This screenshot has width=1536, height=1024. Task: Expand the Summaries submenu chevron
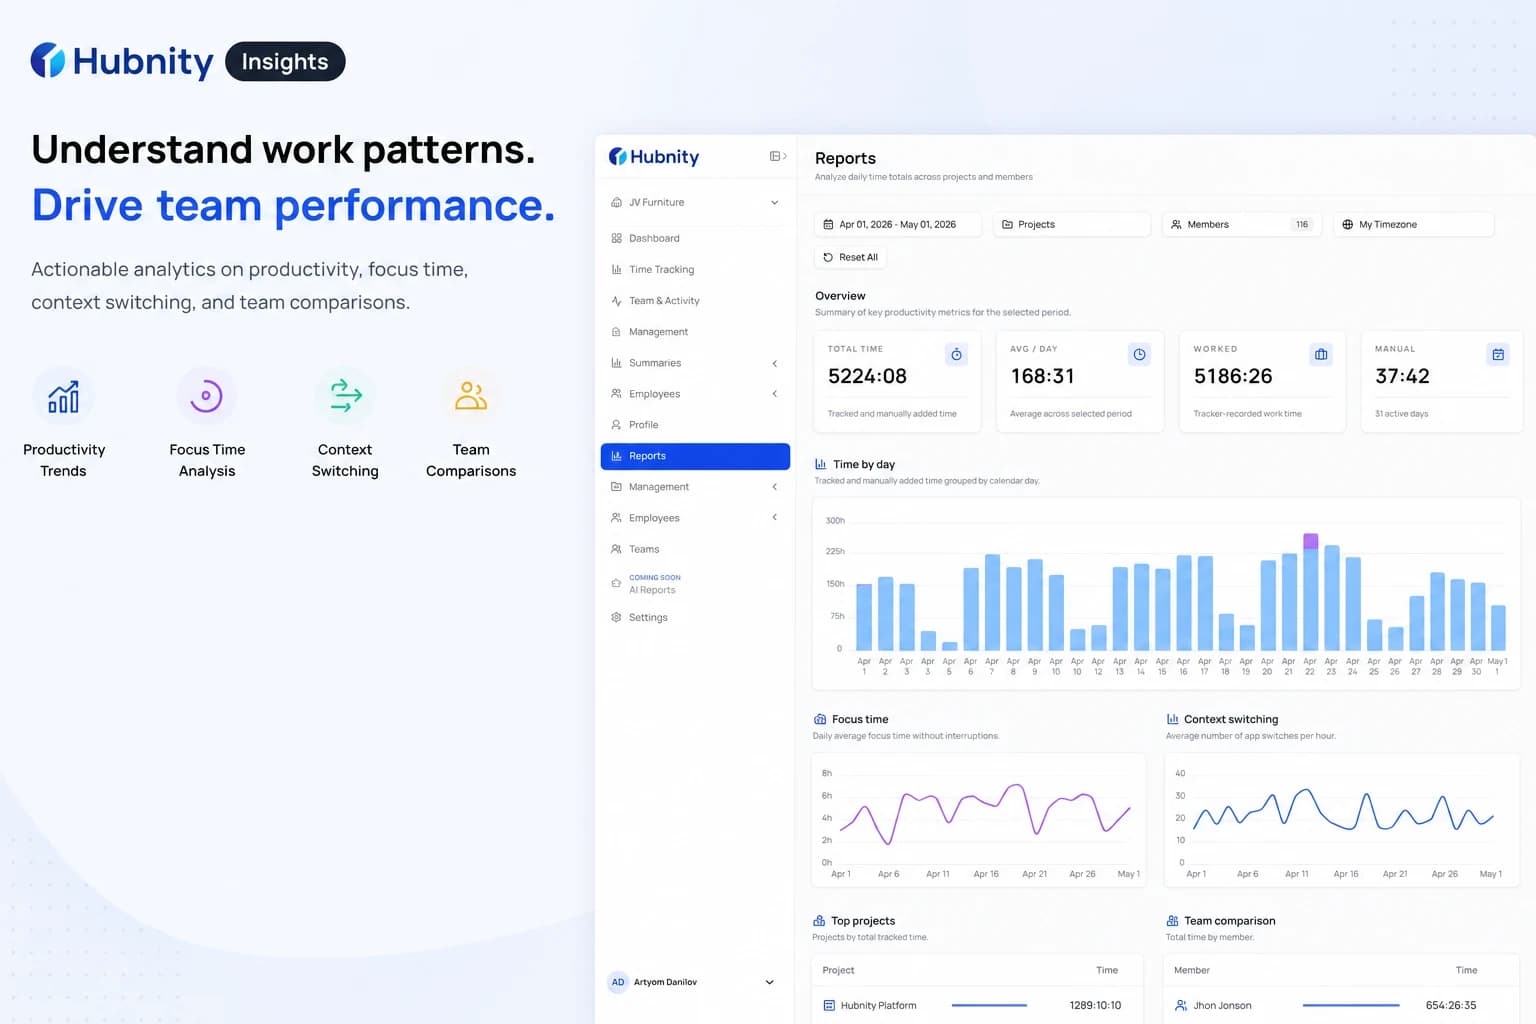[775, 363]
